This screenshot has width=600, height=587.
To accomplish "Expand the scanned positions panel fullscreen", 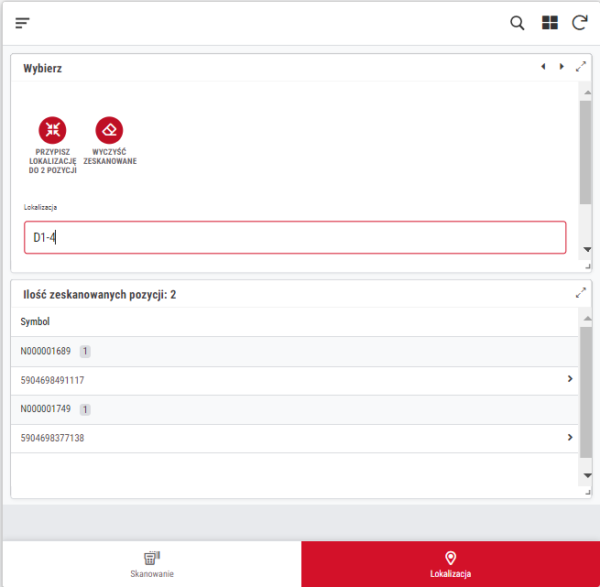I will click(x=581, y=294).
